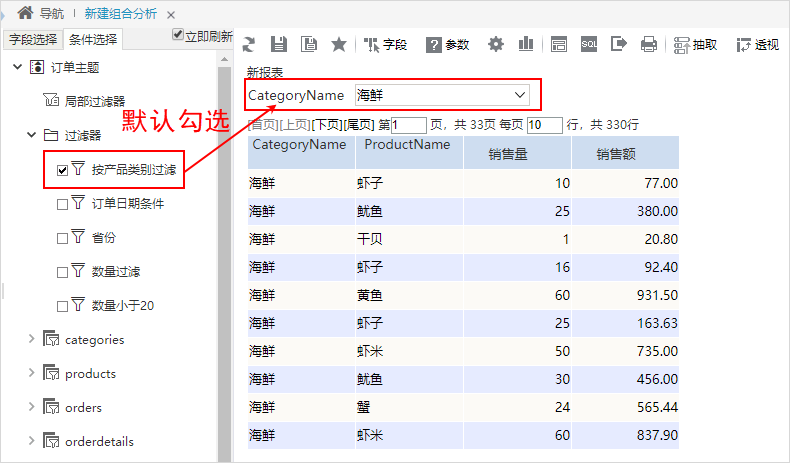This screenshot has height=463, width=790.
Task: Click the CategoryName column header
Action: coord(301,152)
